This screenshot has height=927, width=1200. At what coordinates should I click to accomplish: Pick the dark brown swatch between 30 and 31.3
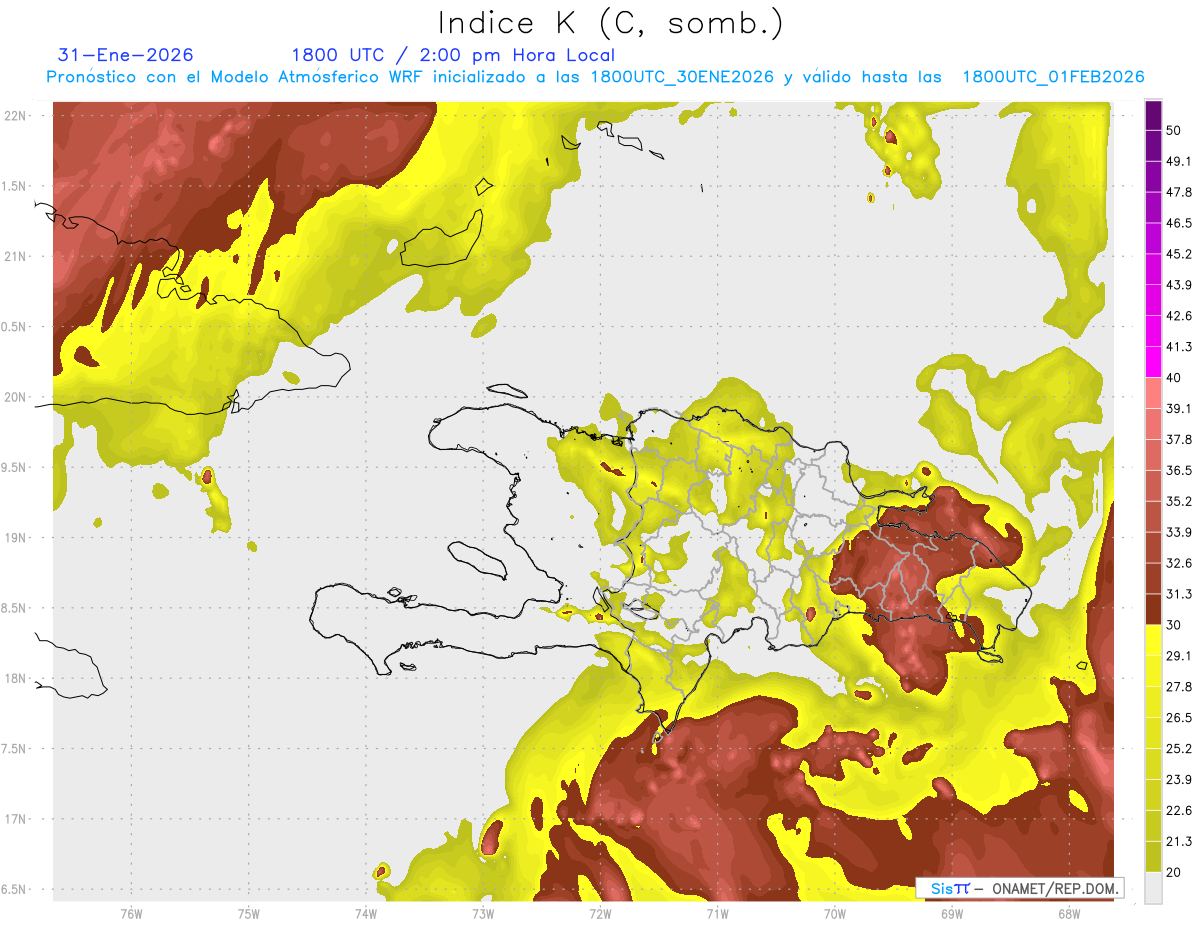pyautogui.click(x=1153, y=610)
